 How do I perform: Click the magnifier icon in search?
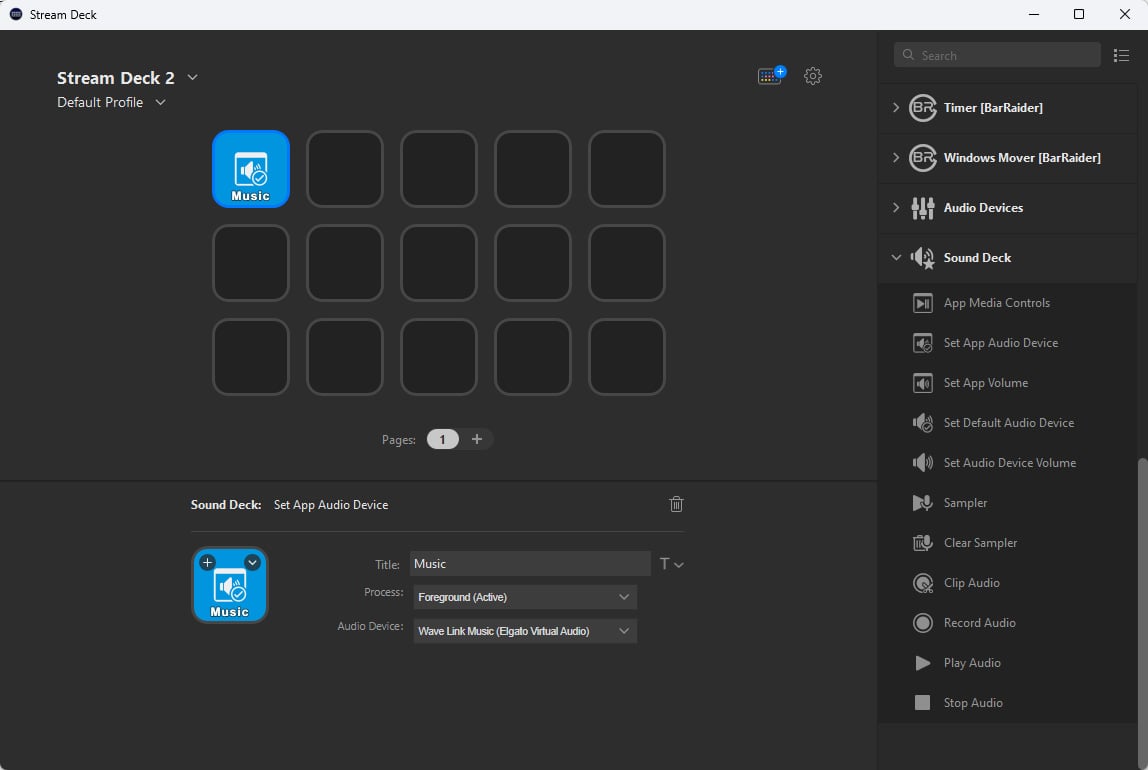(x=909, y=55)
